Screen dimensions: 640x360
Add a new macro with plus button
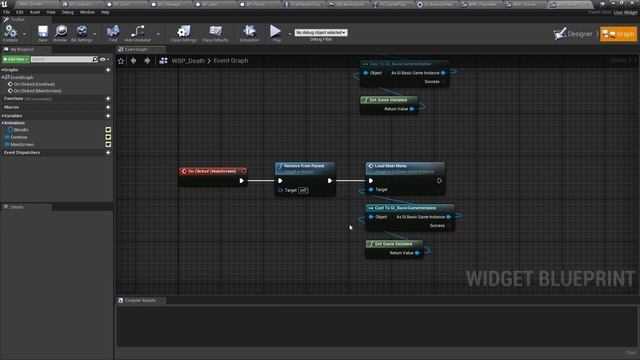click(108, 107)
